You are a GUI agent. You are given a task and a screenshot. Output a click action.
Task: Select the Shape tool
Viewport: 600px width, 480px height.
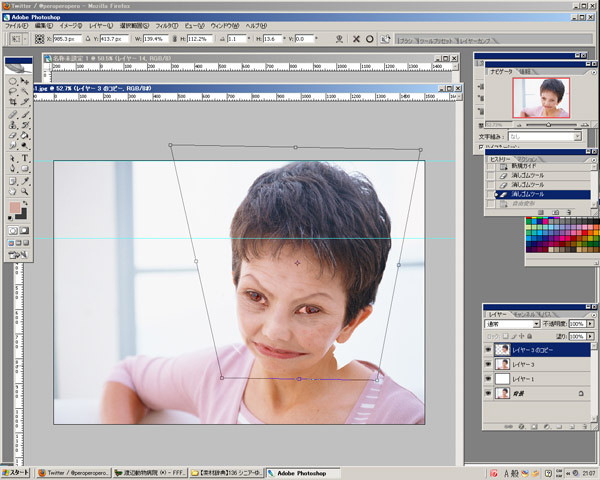click(x=24, y=168)
